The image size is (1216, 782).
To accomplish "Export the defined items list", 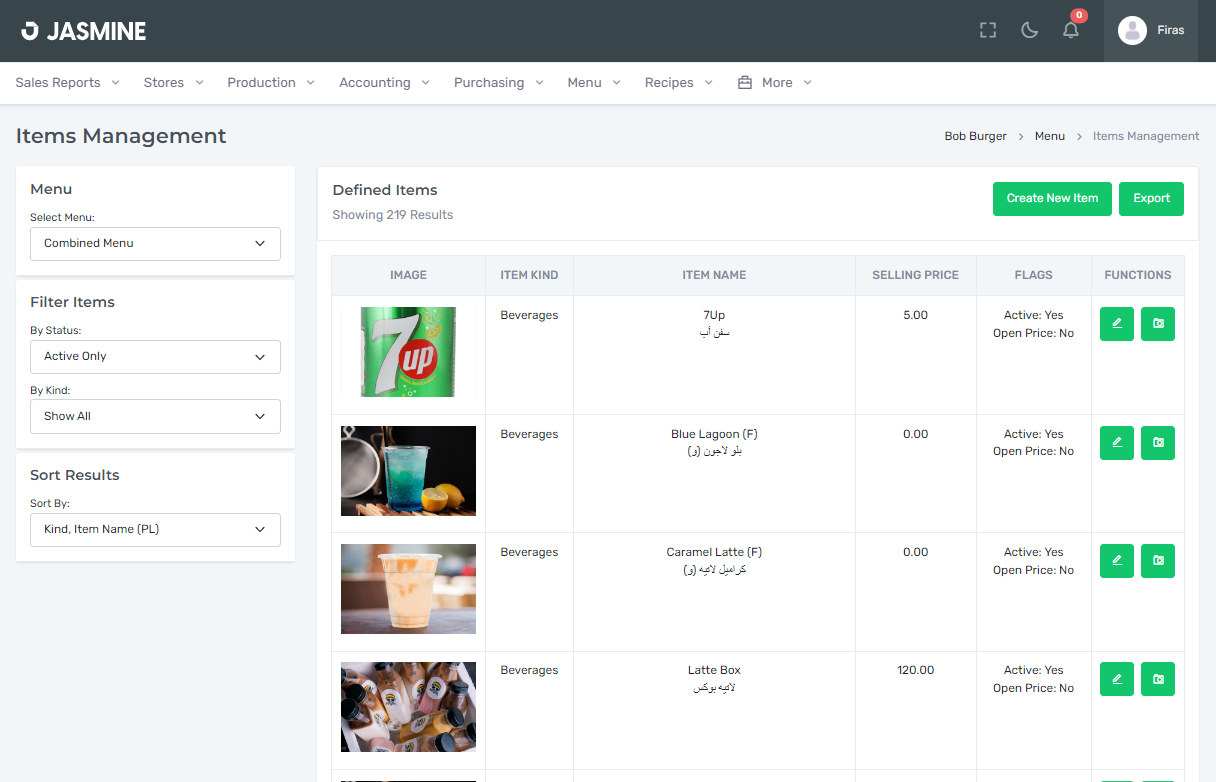I will point(1151,198).
